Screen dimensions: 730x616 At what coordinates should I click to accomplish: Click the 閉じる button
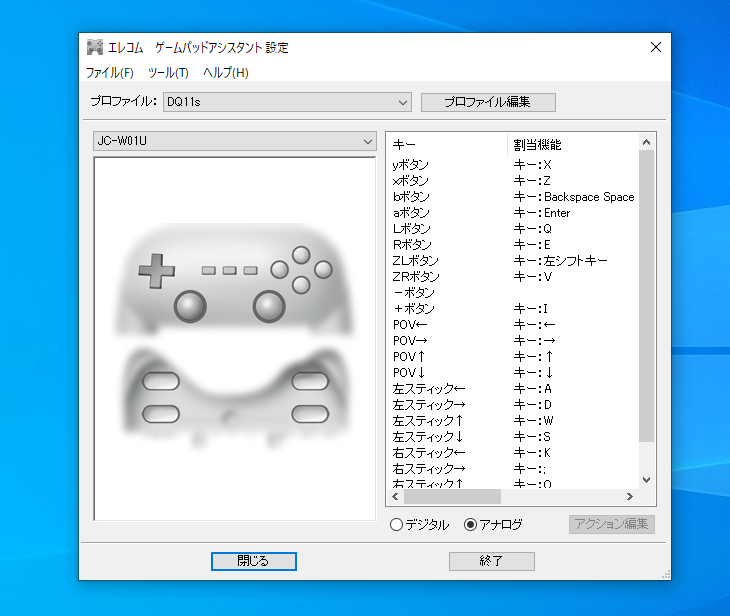[254, 561]
